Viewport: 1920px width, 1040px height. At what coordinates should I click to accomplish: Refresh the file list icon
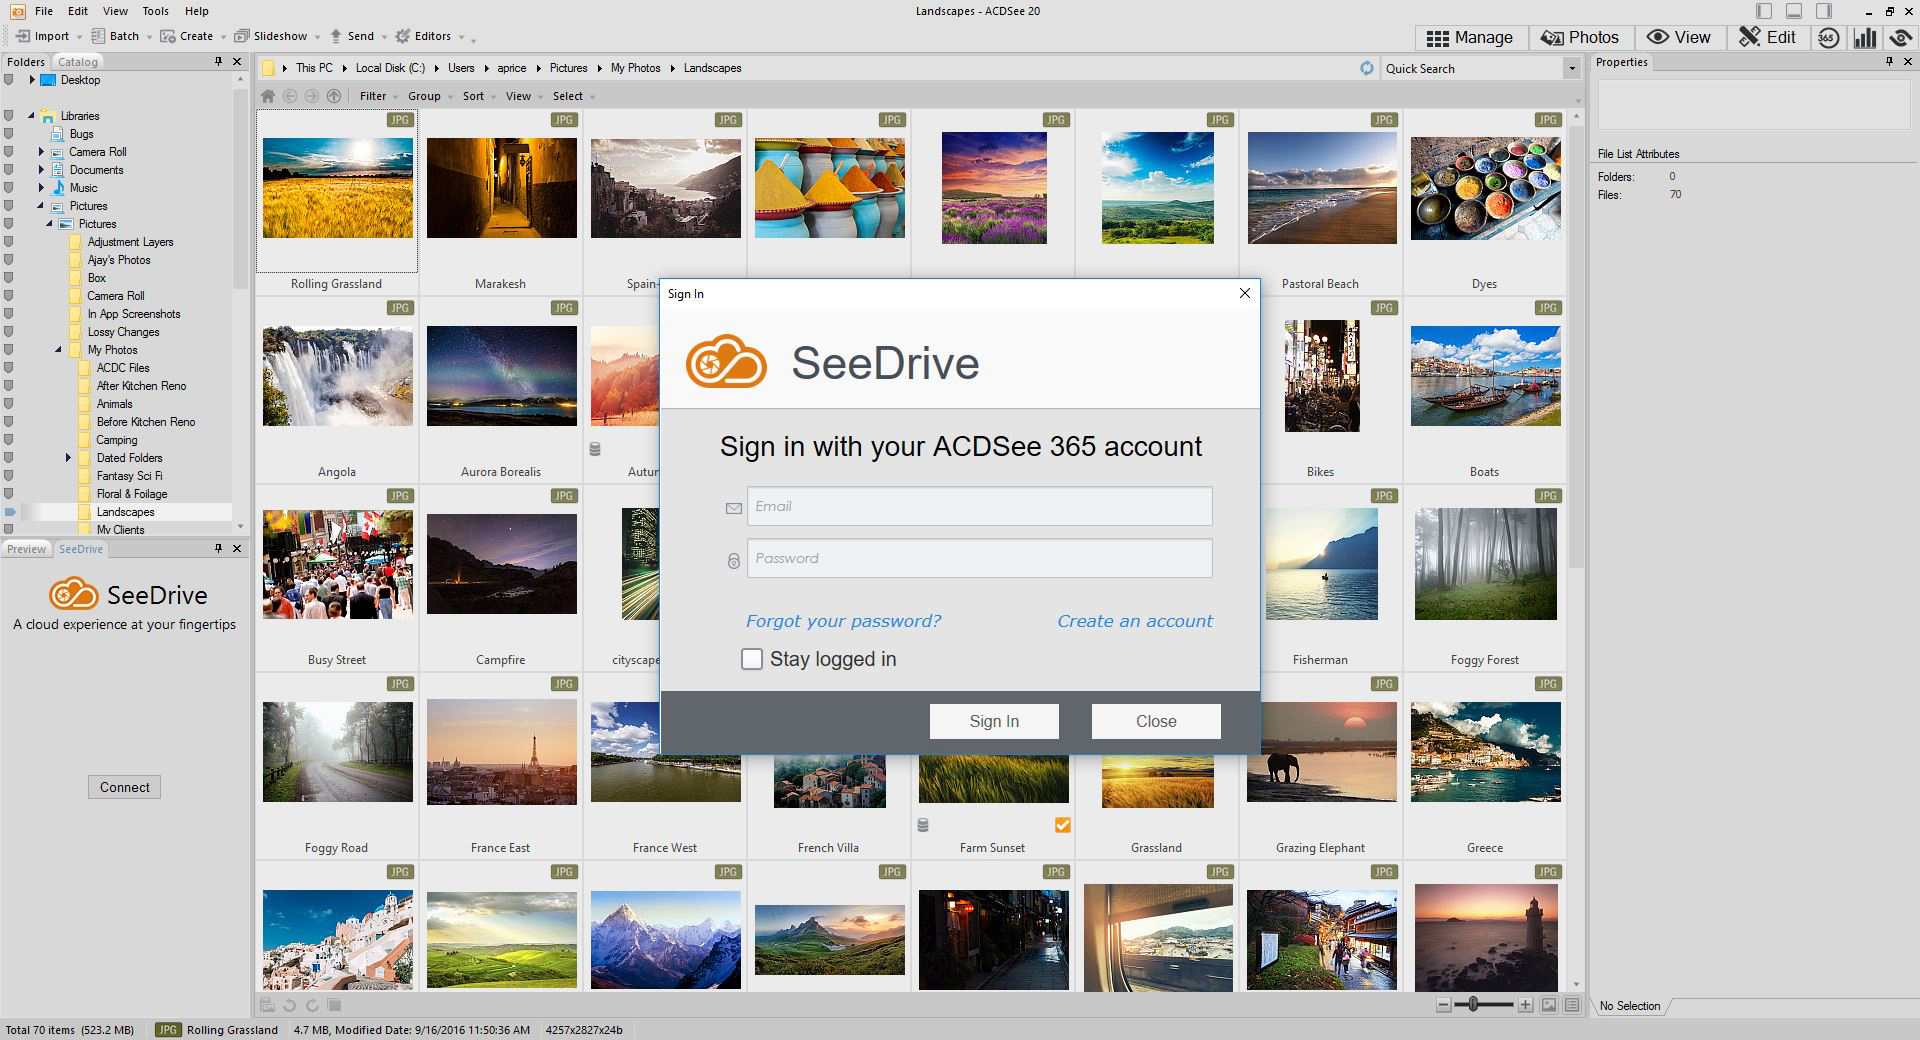tap(1367, 68)
